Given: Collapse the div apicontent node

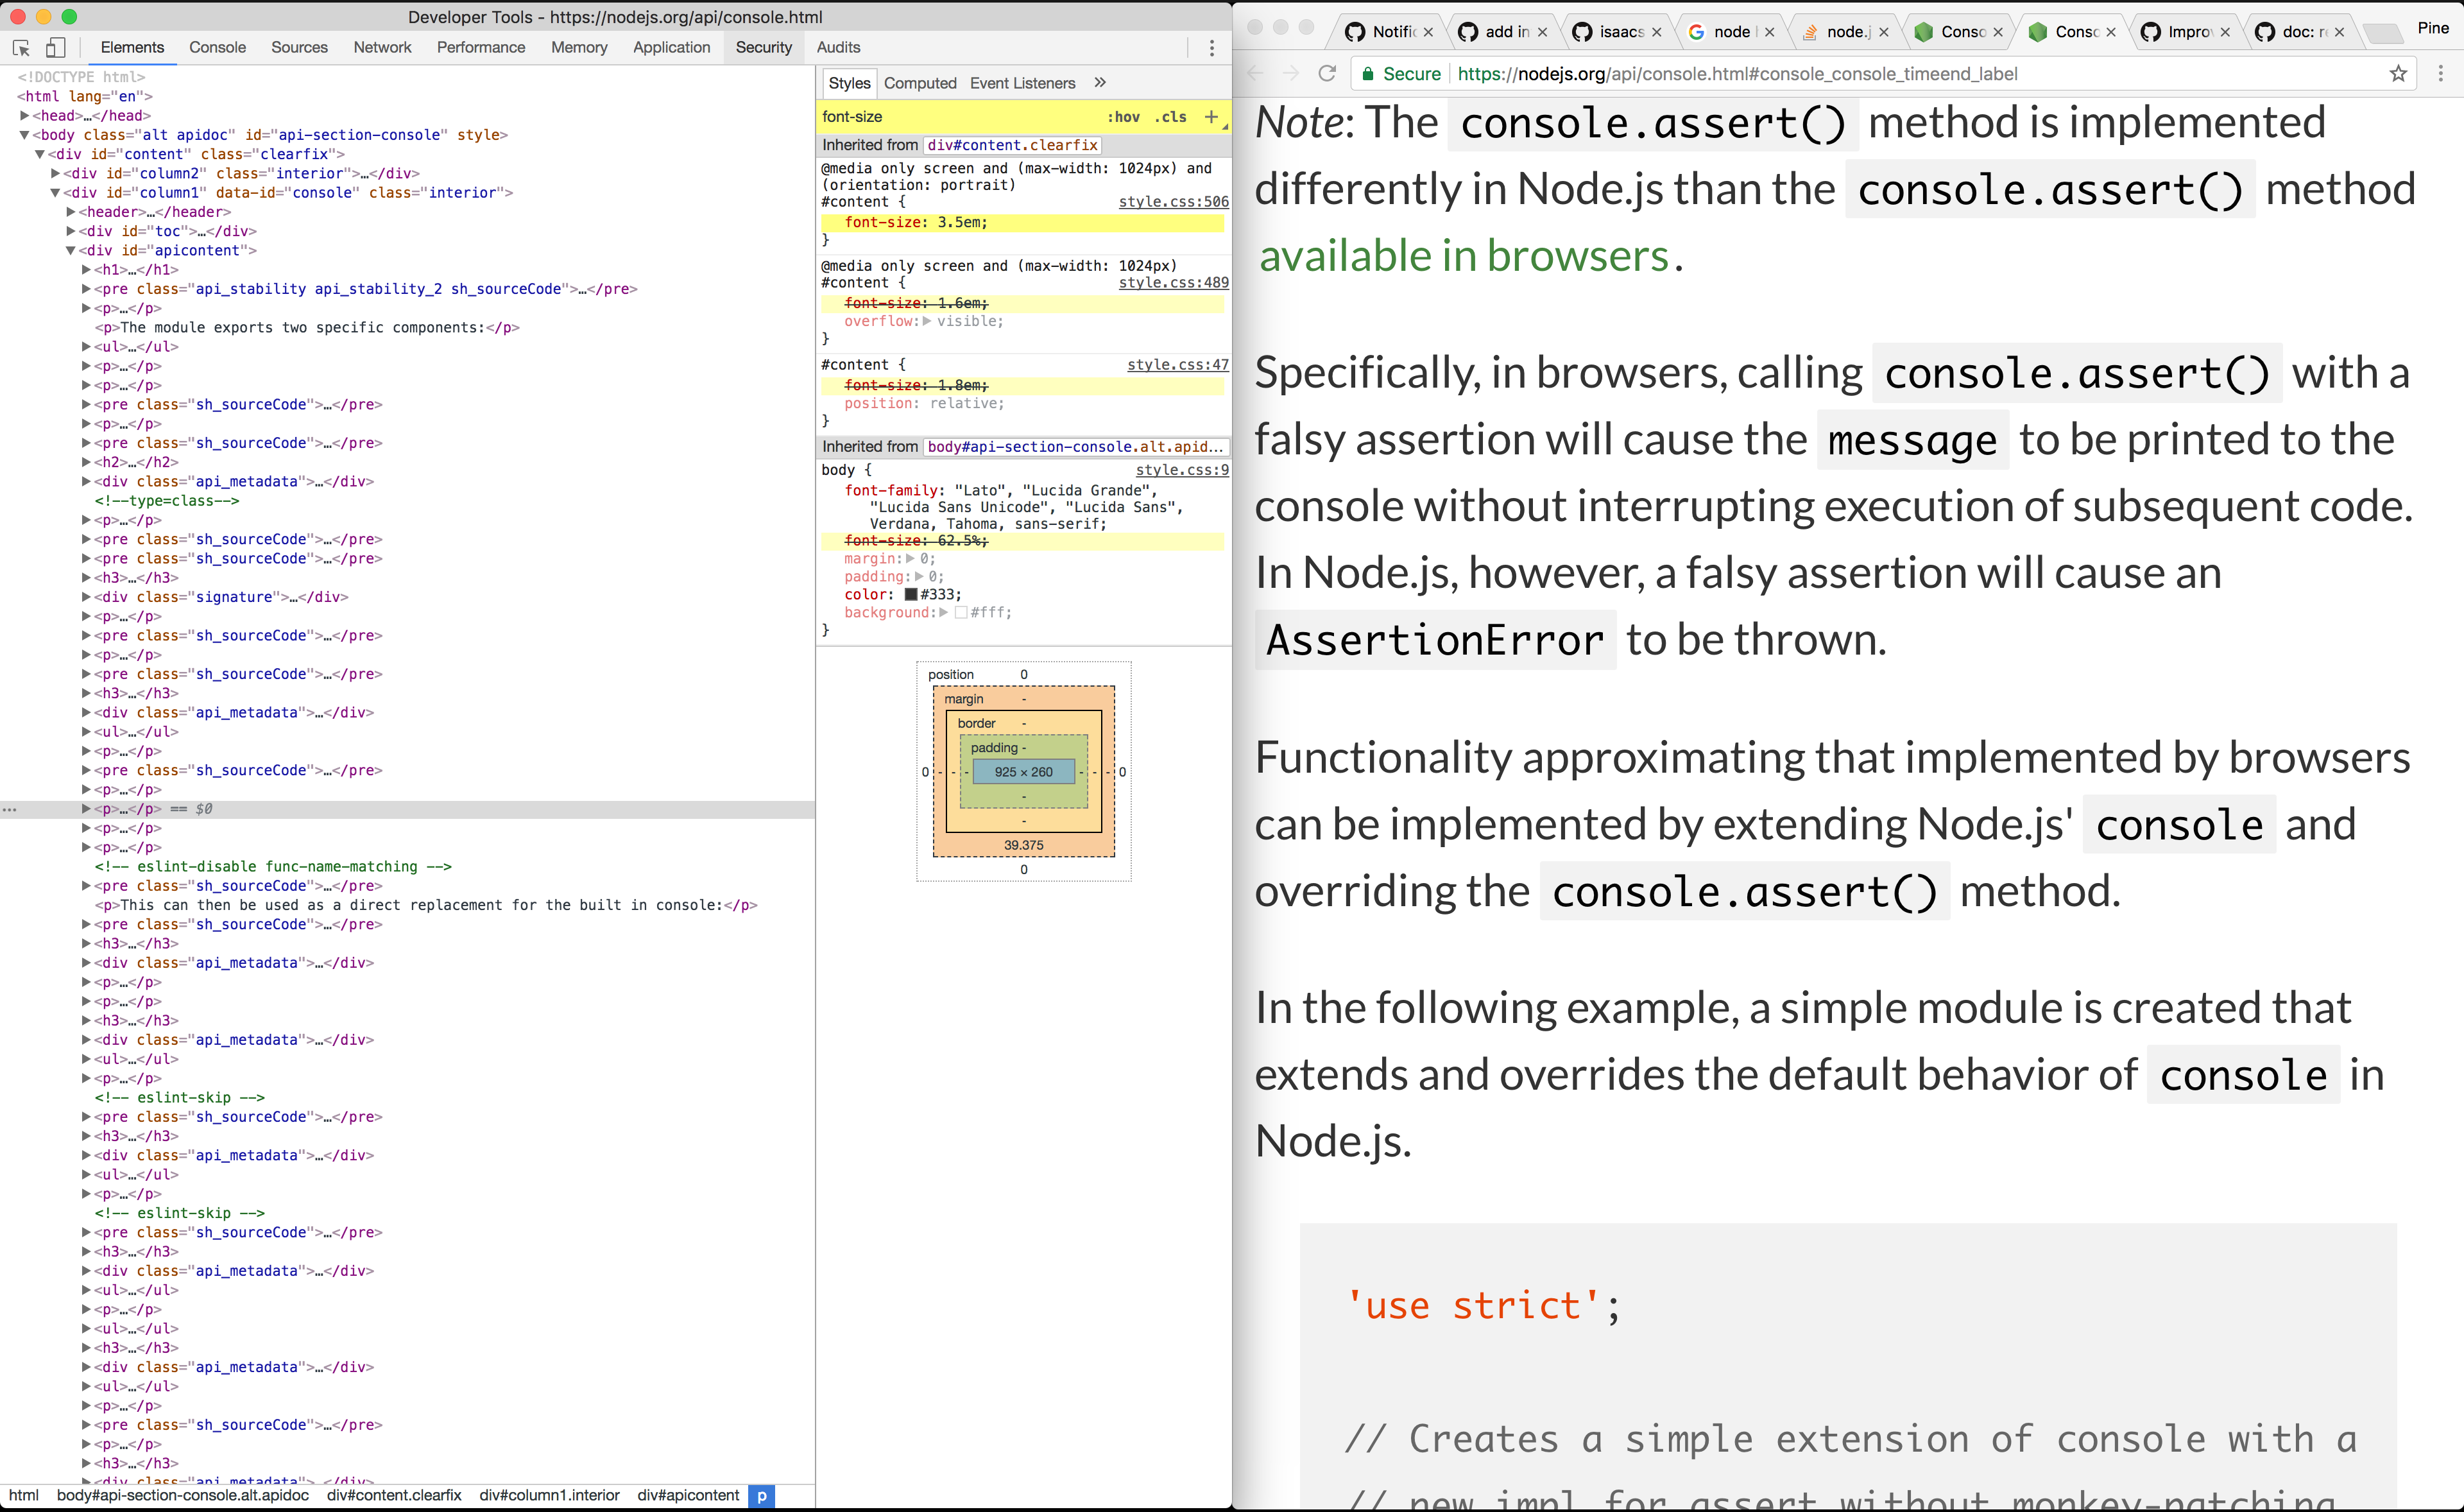Looking at the screenshot, I should [71, 251].
